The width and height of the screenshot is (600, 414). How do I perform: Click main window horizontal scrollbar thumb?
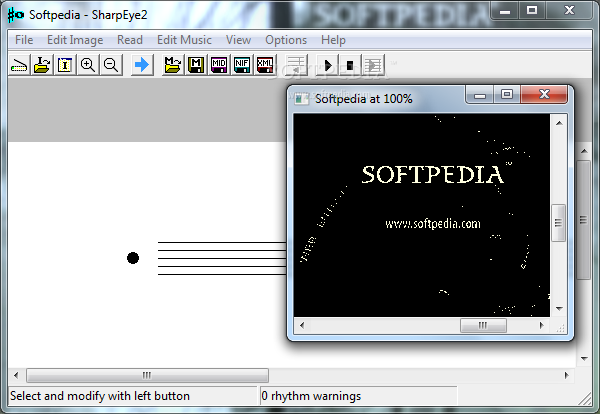coord(147,375)
